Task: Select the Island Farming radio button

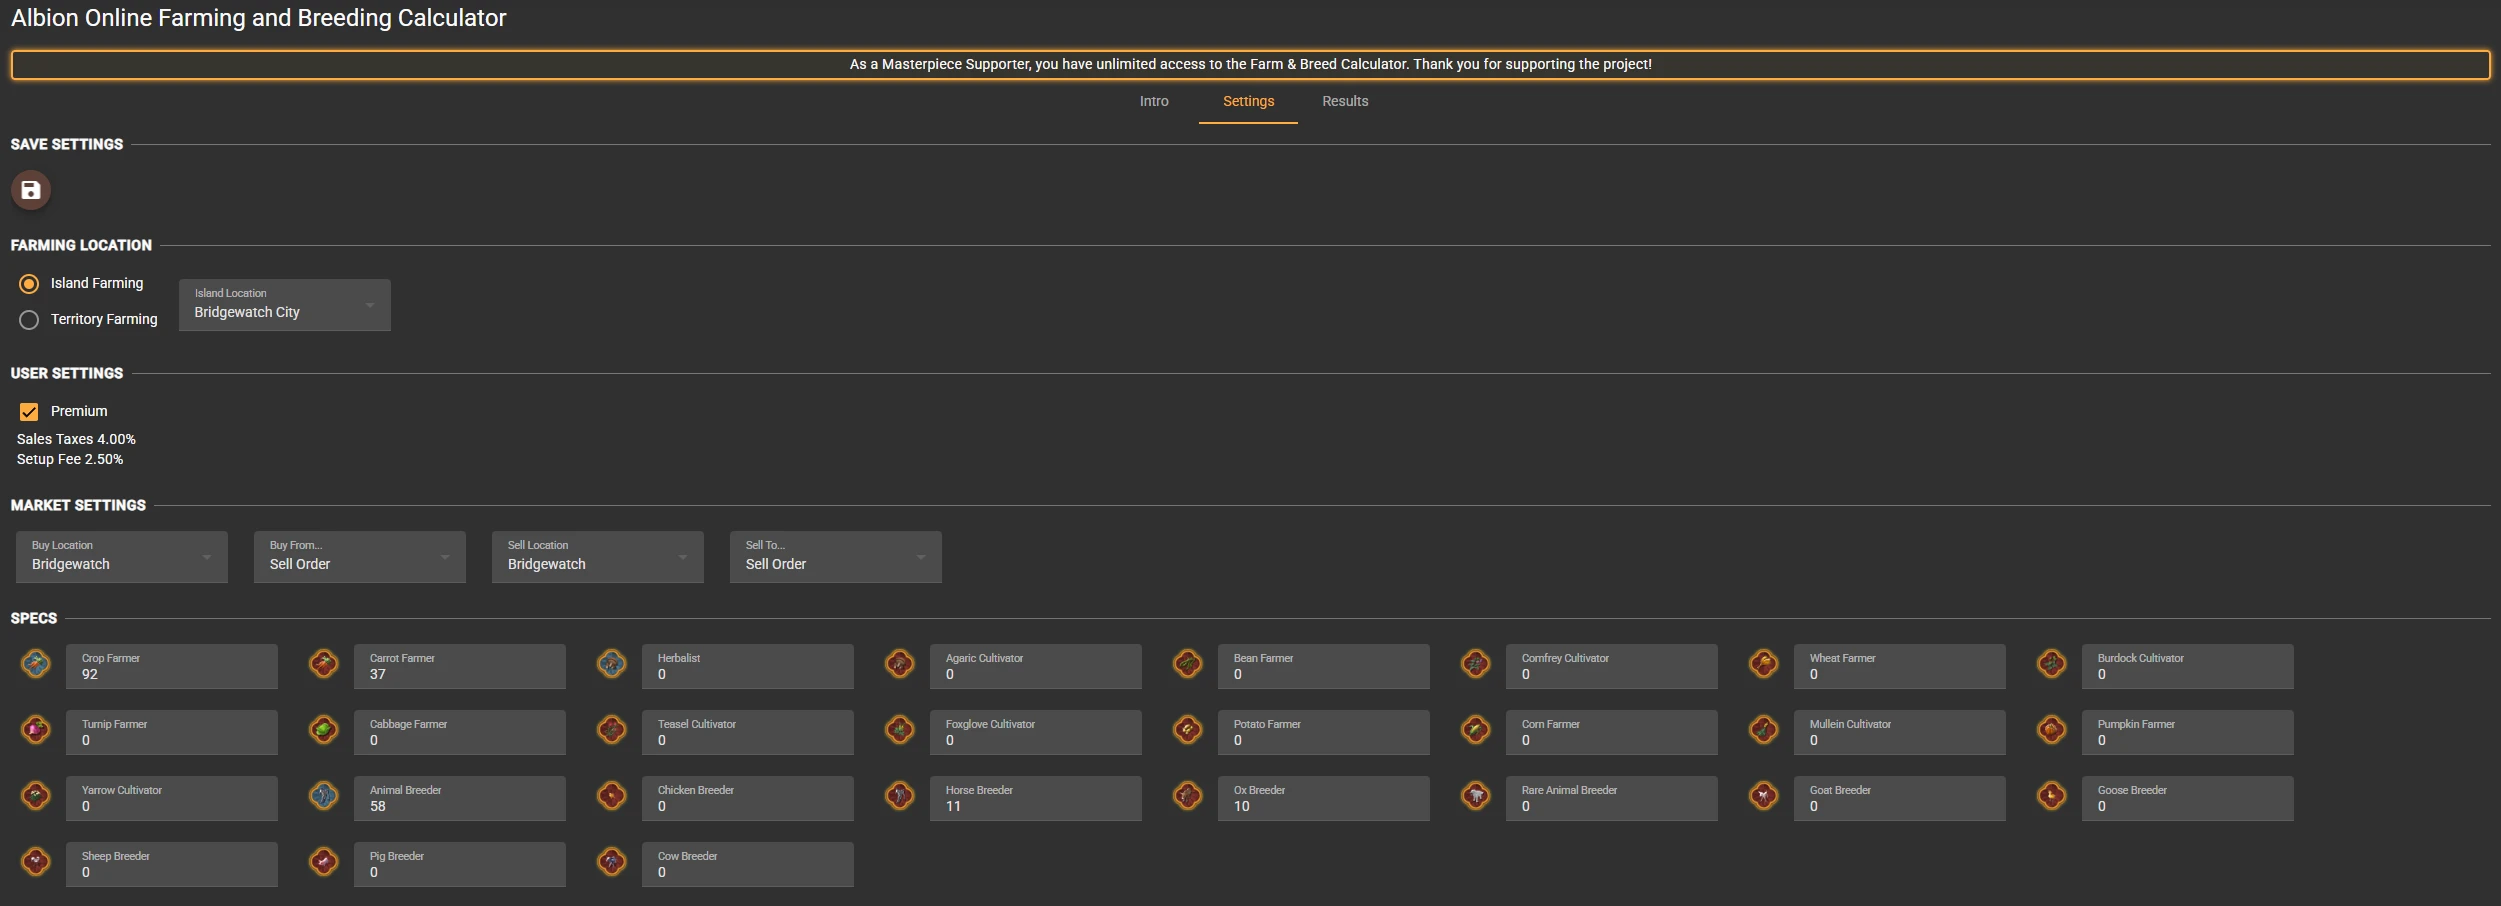Action: 29,284
